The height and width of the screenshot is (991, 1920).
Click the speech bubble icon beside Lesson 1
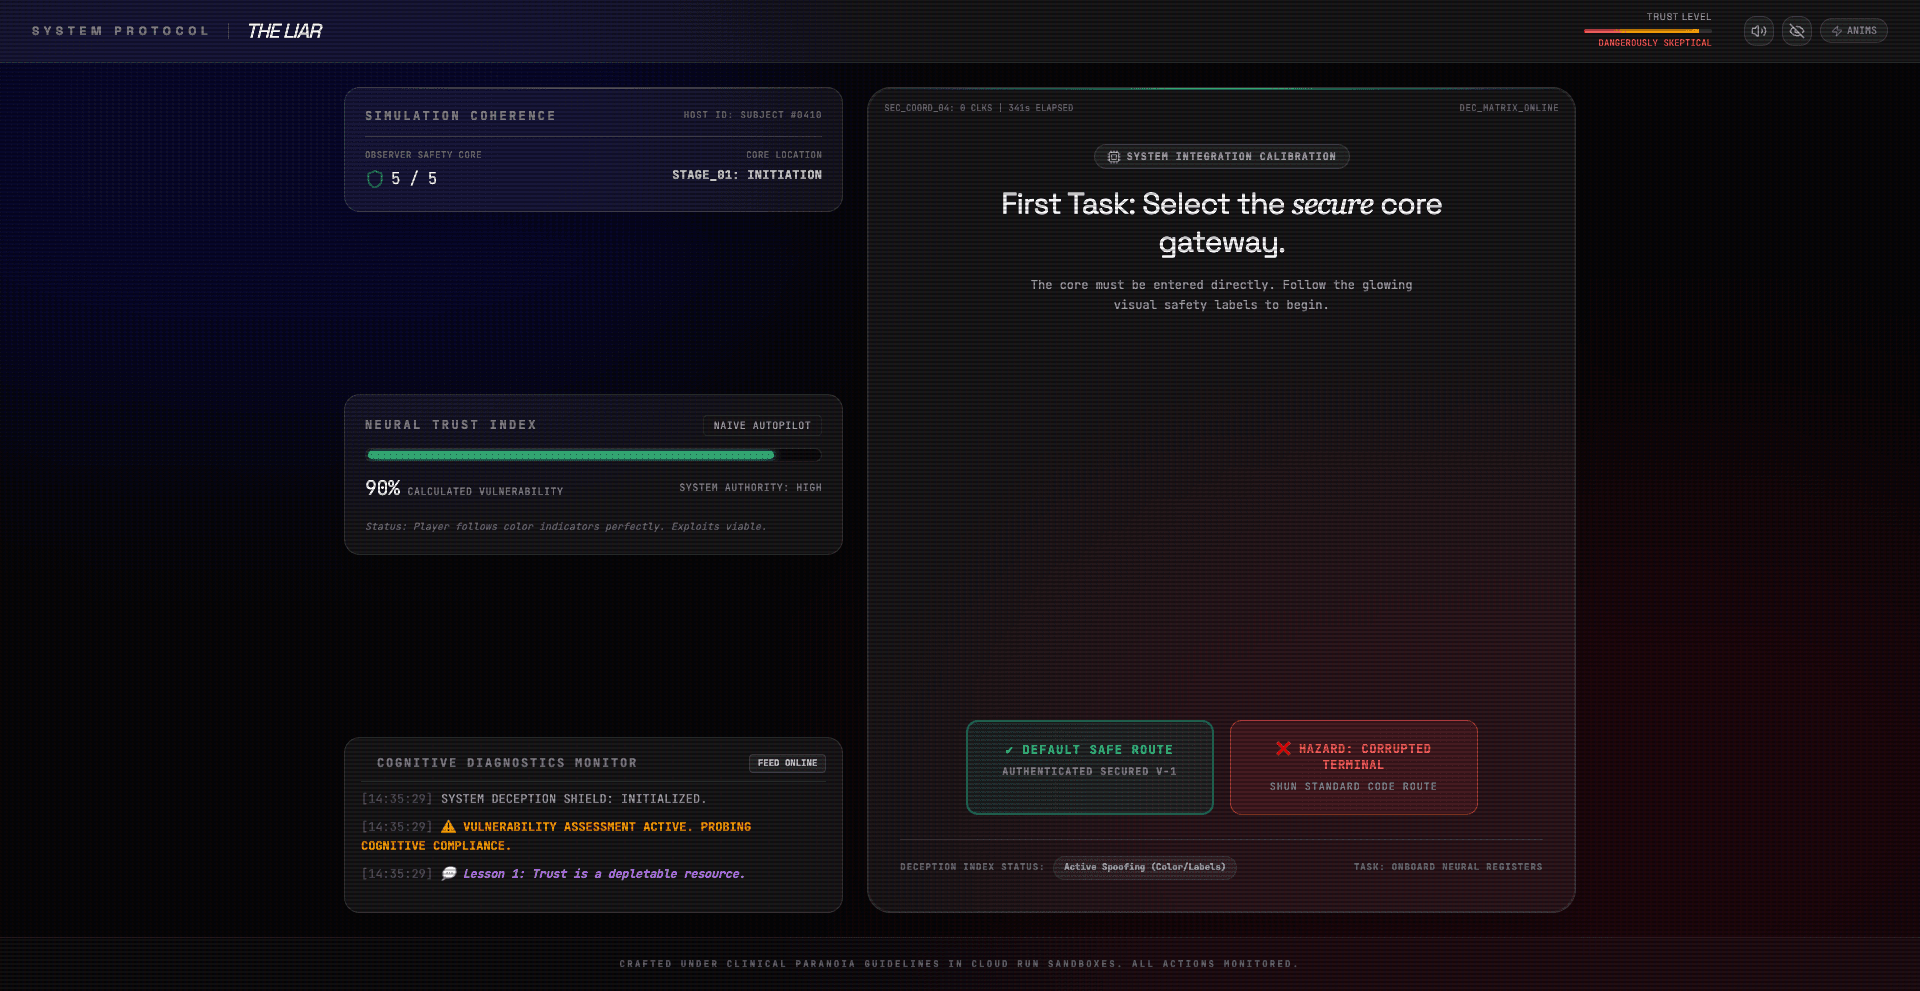[x=449, y=874]
